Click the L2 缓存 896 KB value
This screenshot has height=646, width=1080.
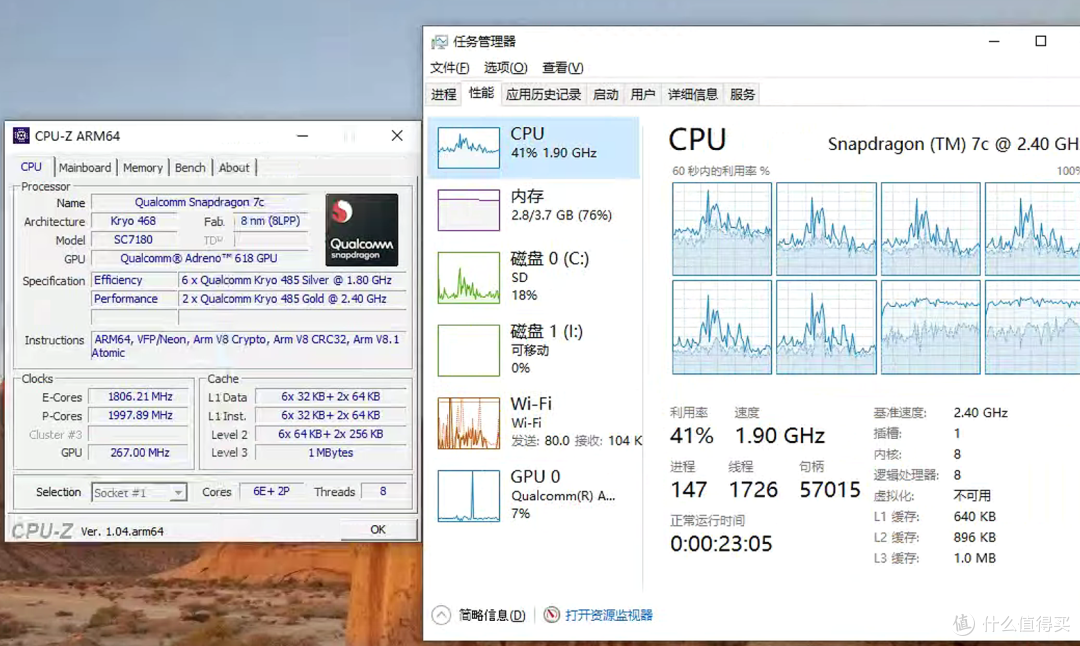click(x=975, y=537)
